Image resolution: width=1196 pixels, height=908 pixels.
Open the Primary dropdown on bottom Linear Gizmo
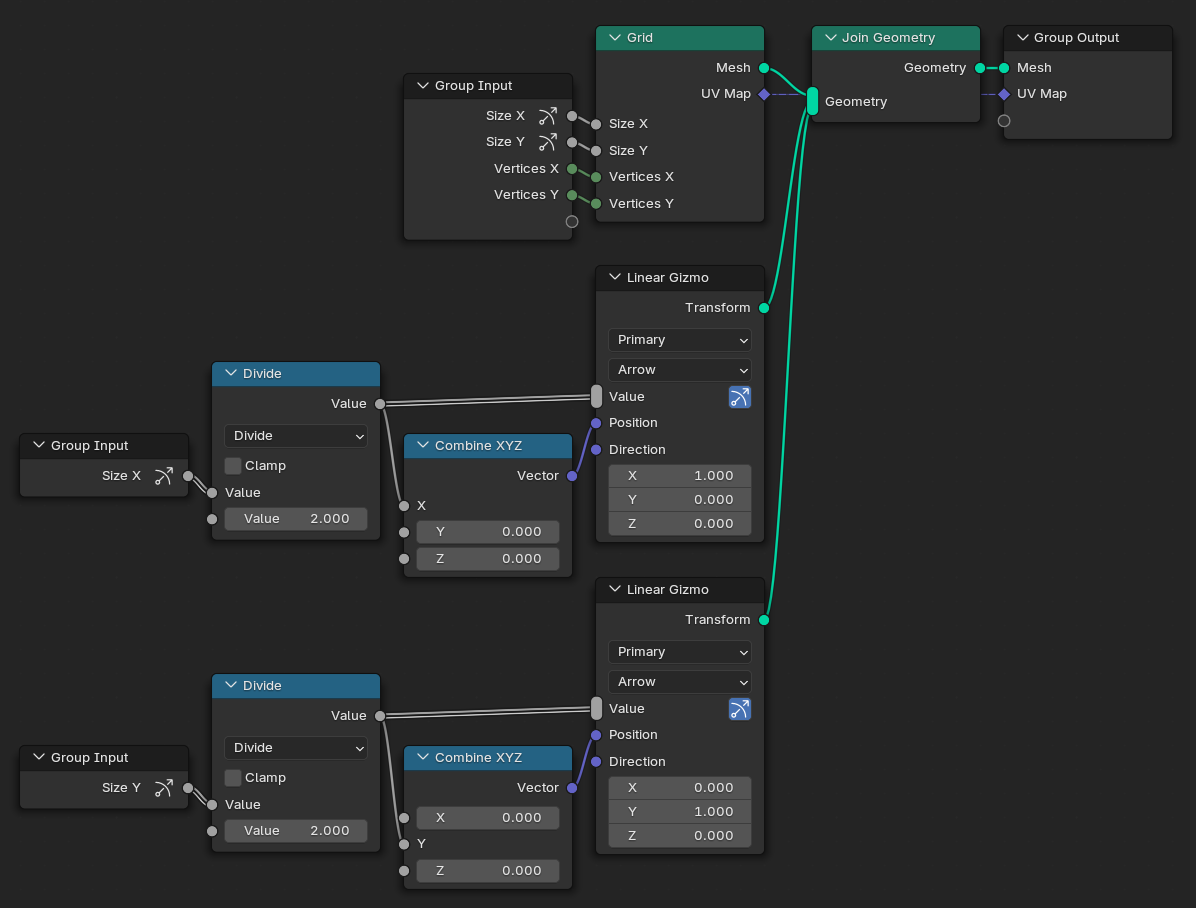[679, 652]
